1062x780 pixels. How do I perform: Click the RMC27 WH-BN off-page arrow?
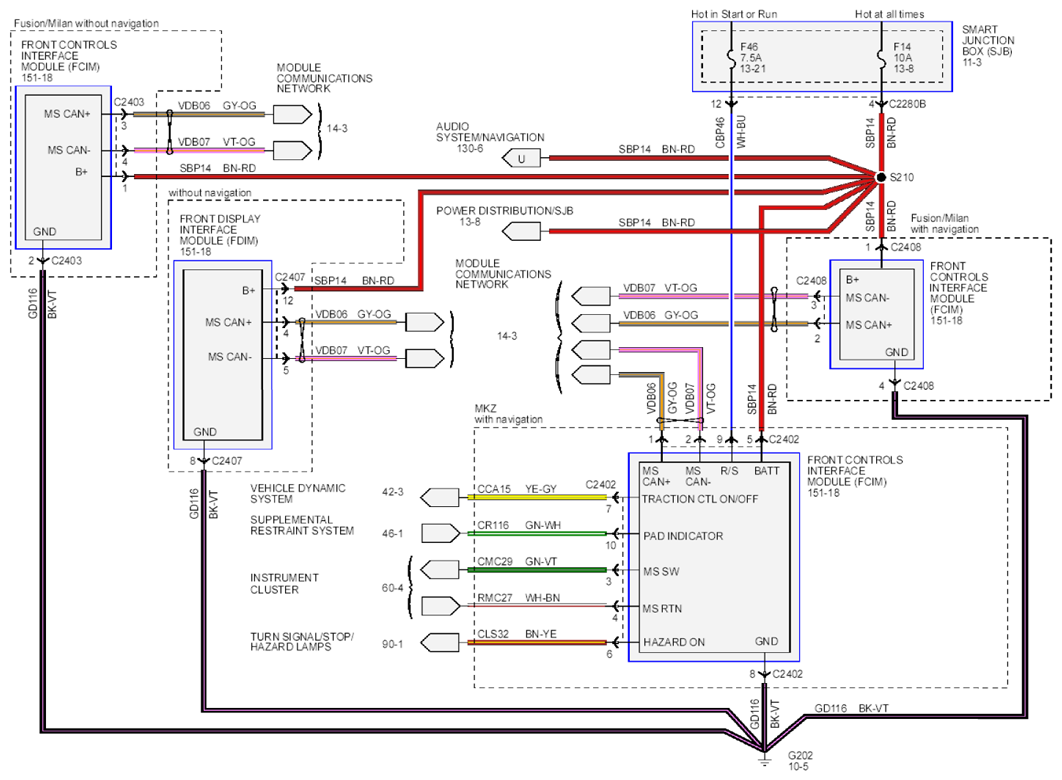pos(441,606)
